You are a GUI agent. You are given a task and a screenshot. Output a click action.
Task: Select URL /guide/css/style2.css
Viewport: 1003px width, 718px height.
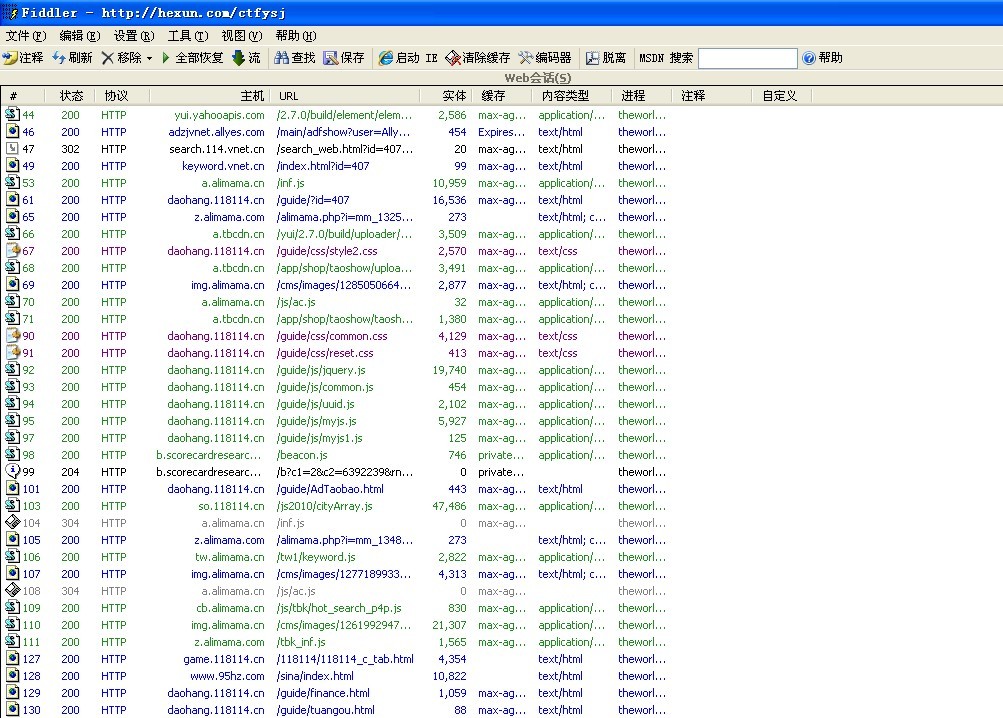pyautogui.click(x=327, y=251)
